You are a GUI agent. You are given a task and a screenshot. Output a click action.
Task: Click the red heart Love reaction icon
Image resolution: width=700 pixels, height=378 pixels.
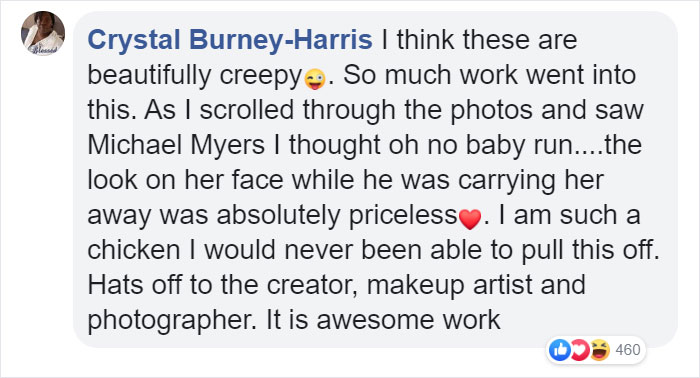(580, 349)
